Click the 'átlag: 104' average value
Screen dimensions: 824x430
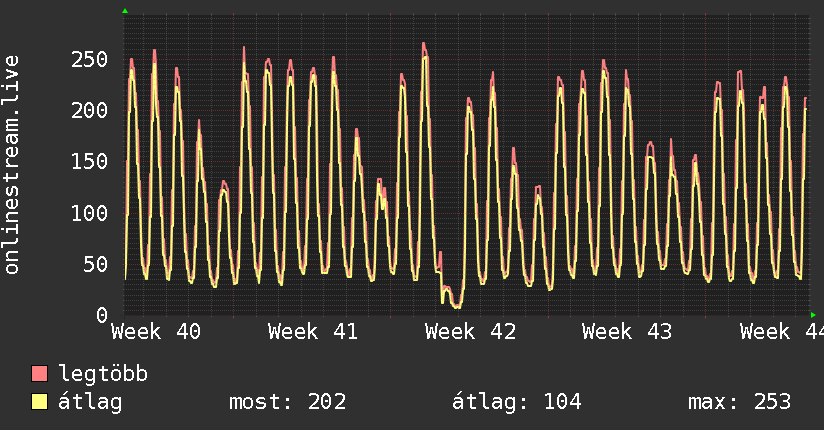tap(517, 402)
